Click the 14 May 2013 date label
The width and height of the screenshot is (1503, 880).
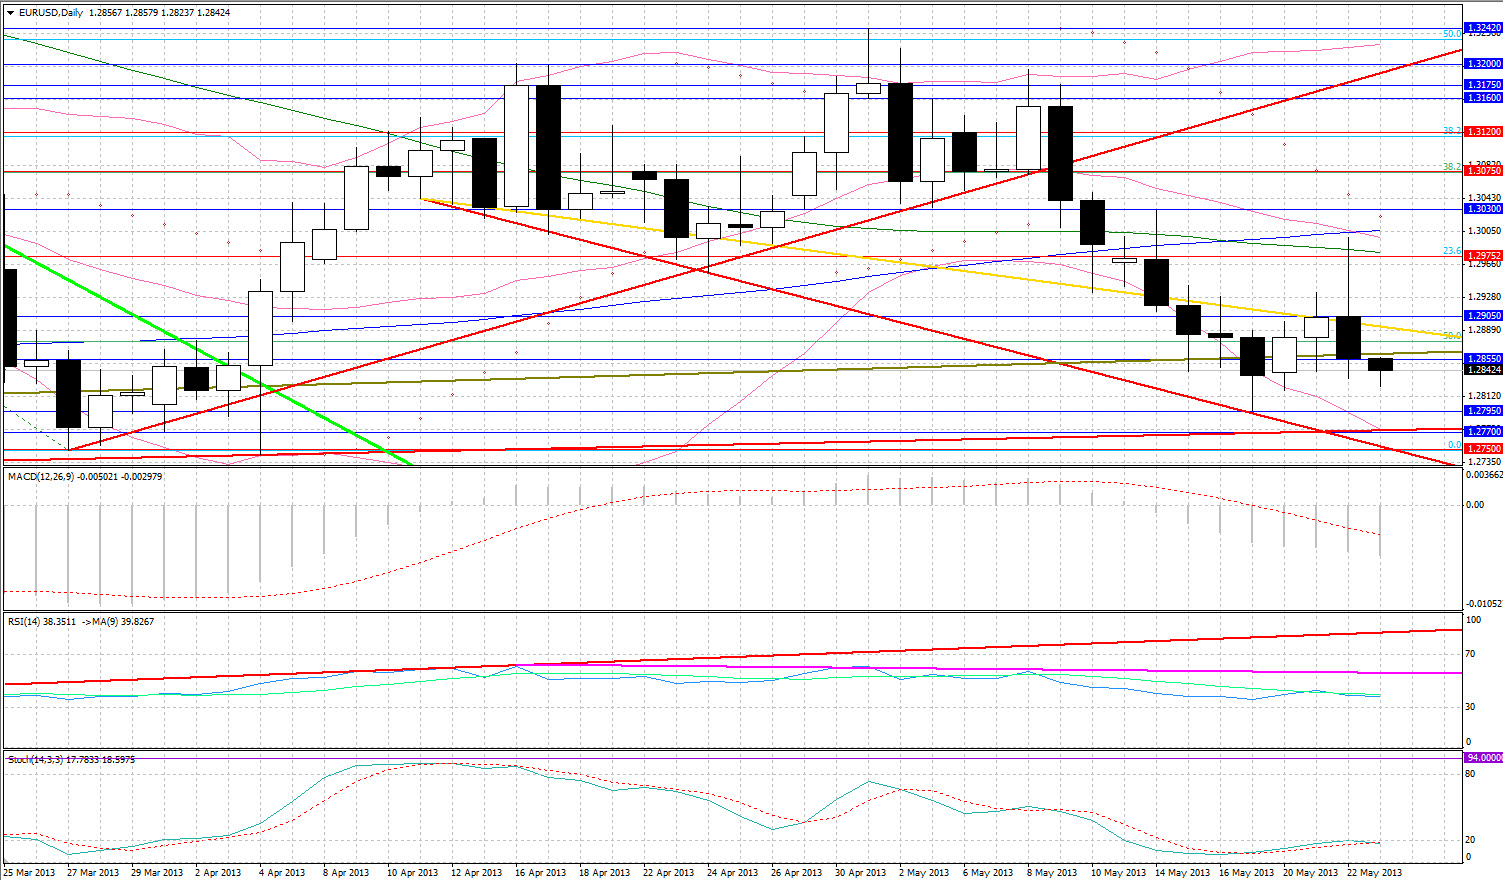pos(1182,872)
